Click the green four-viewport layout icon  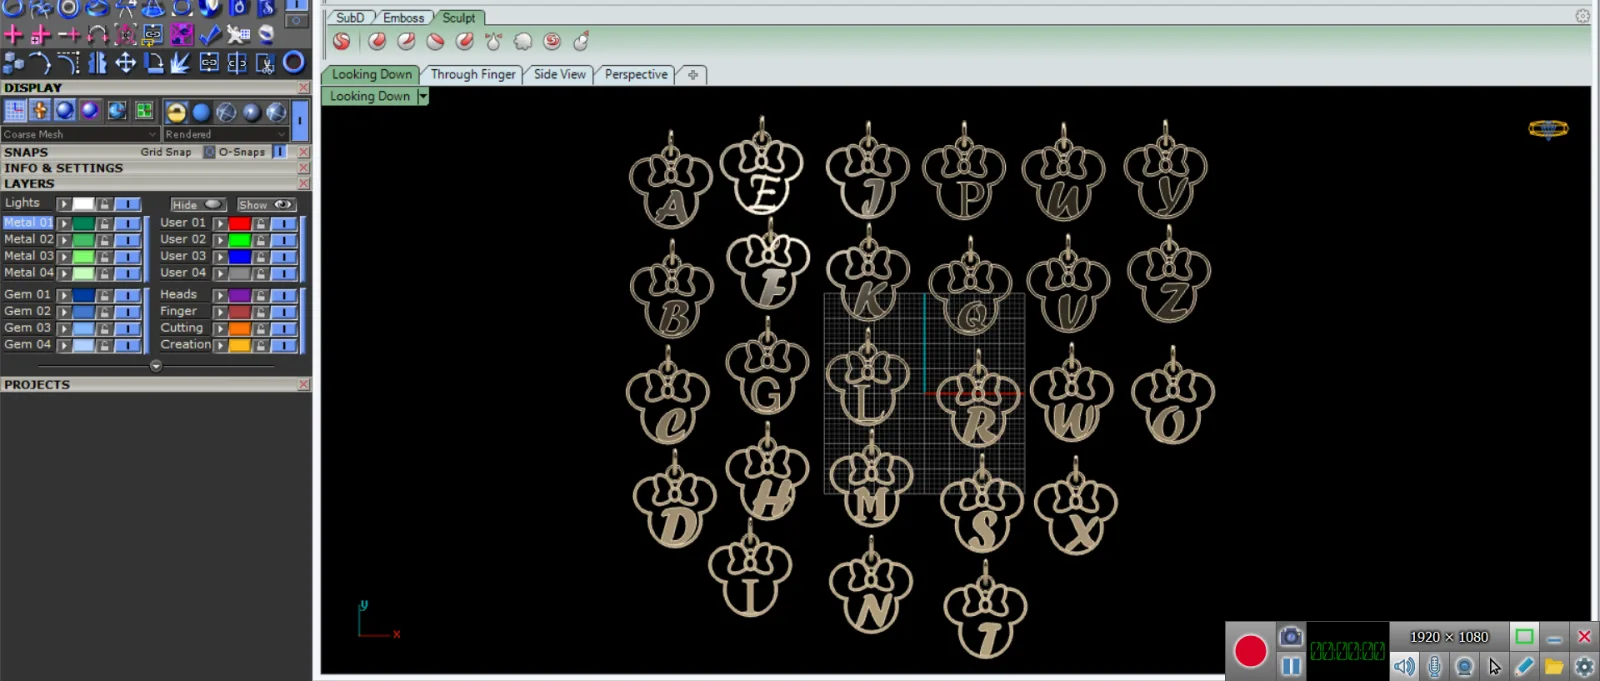click(x=144, y=111)
